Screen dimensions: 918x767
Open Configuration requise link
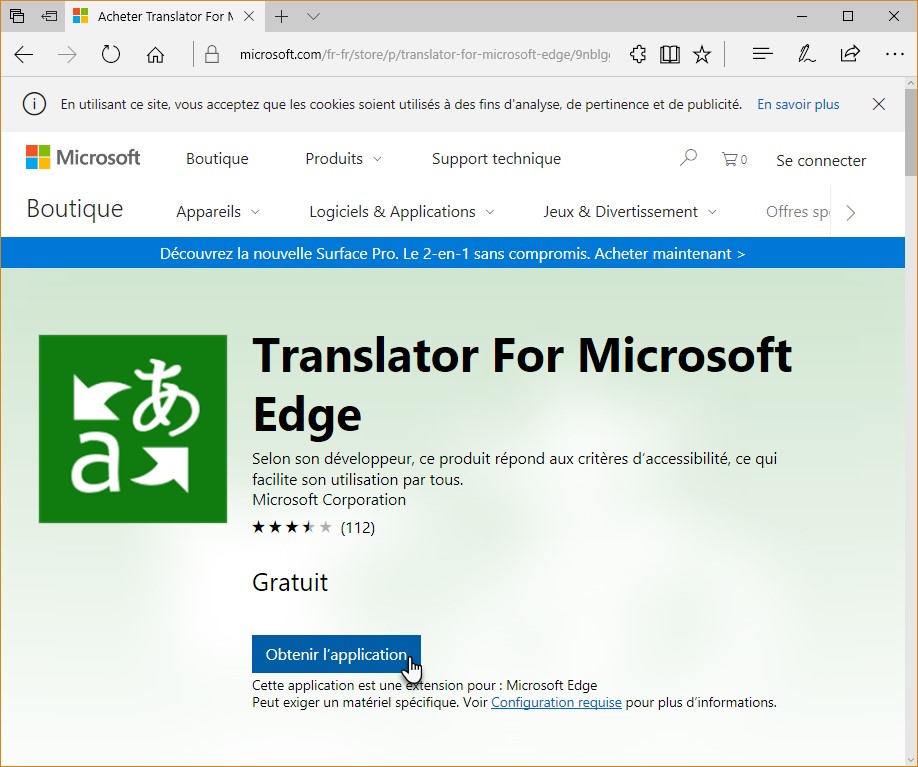pos(556,702)
